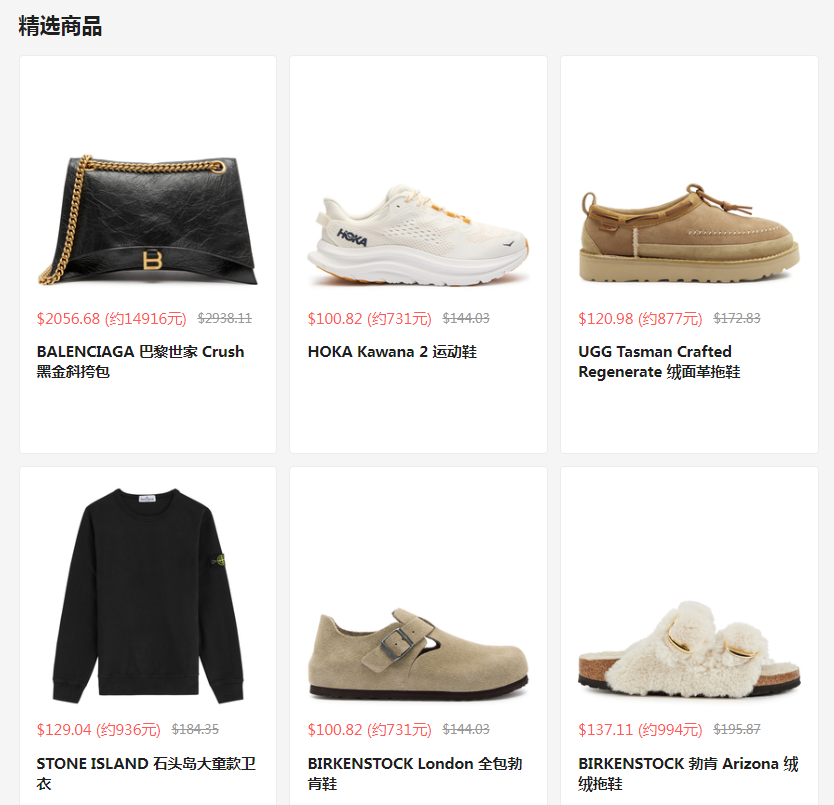This screenshot has width=834, height=805.
Task: Click the $129.04 (约936元) sale price
Action: 98,729
